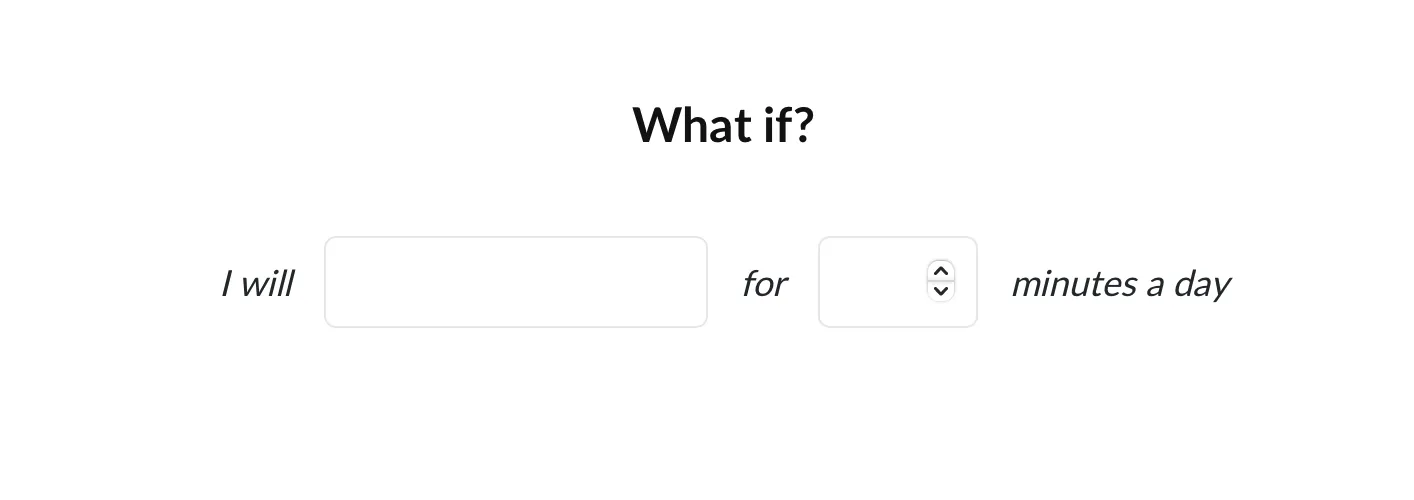This screenshot has width=1414, height=500.
Task: Click the up arrow on minutes stepper
Action: (940, 272)
